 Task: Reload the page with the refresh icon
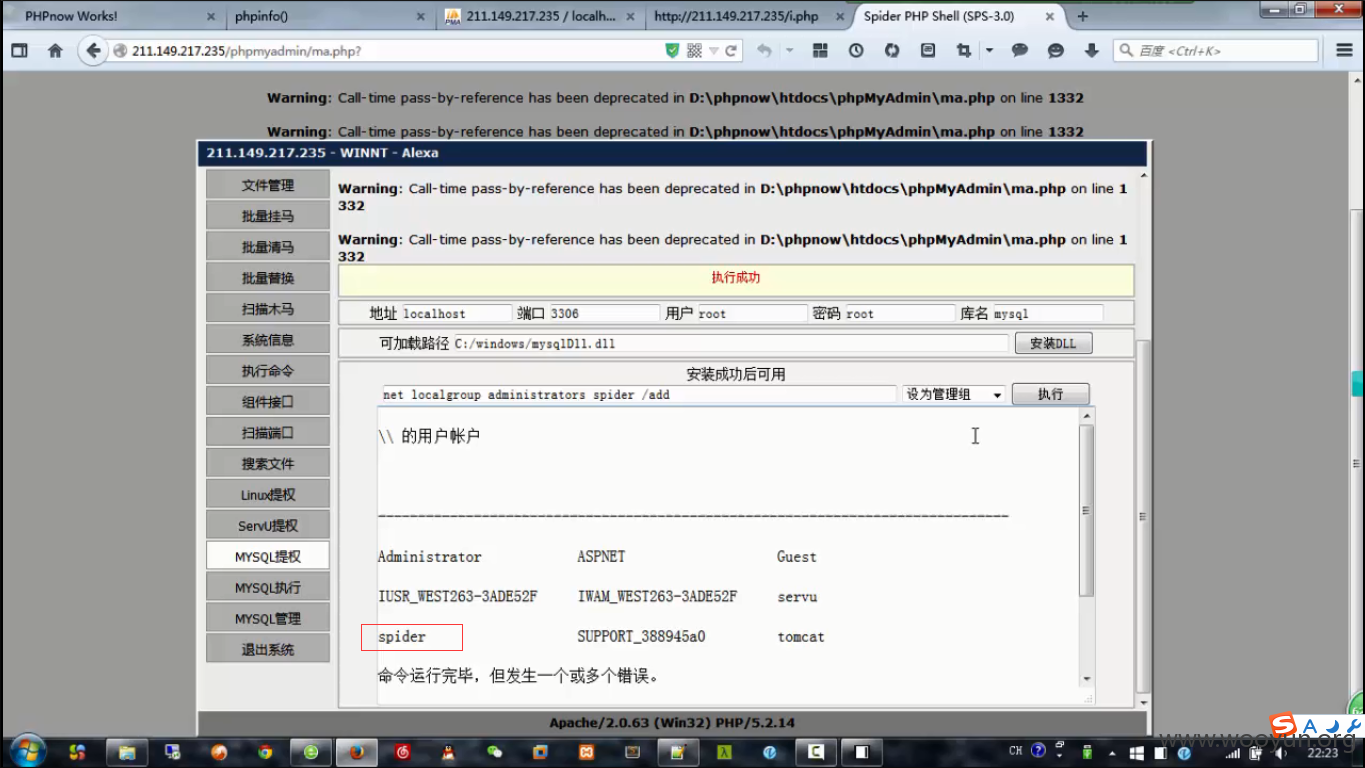(x=731, y=50)
